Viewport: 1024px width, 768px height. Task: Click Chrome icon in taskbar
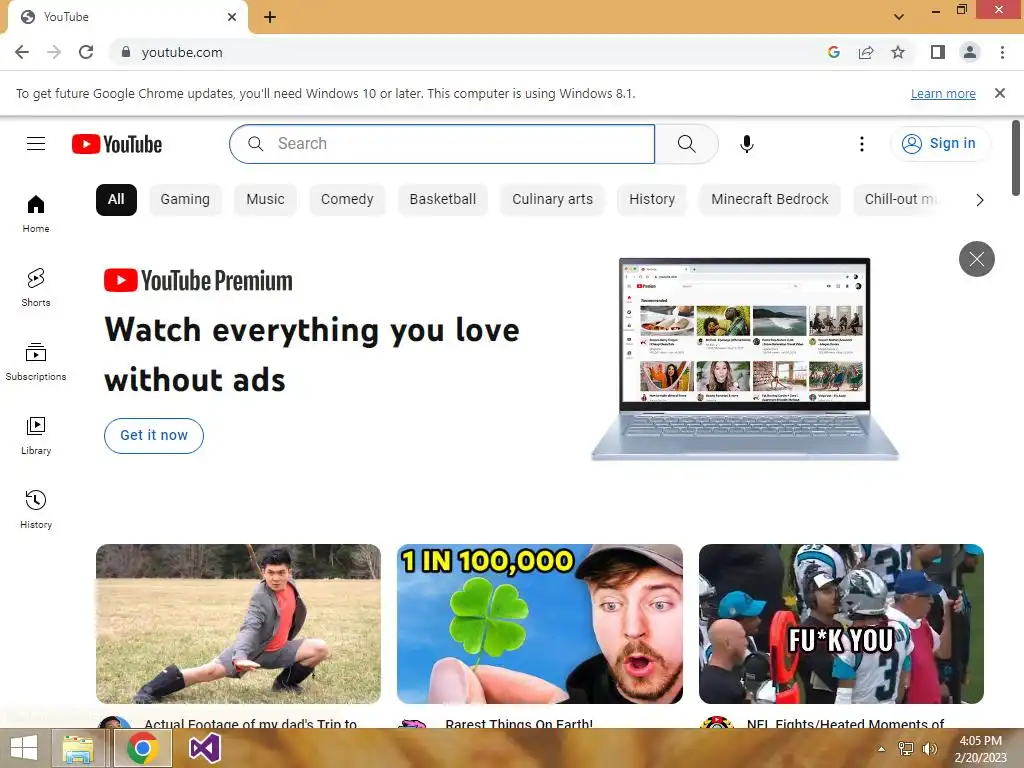click(143, 748)
